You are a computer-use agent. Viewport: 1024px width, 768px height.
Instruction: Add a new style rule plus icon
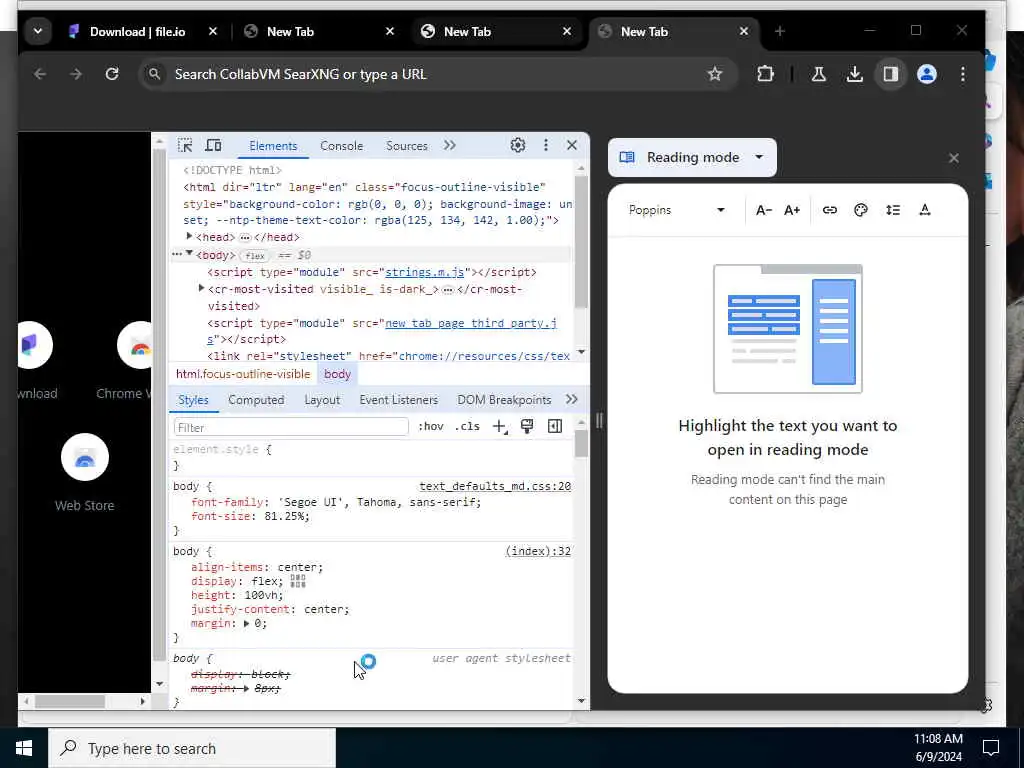click(500, 427)
